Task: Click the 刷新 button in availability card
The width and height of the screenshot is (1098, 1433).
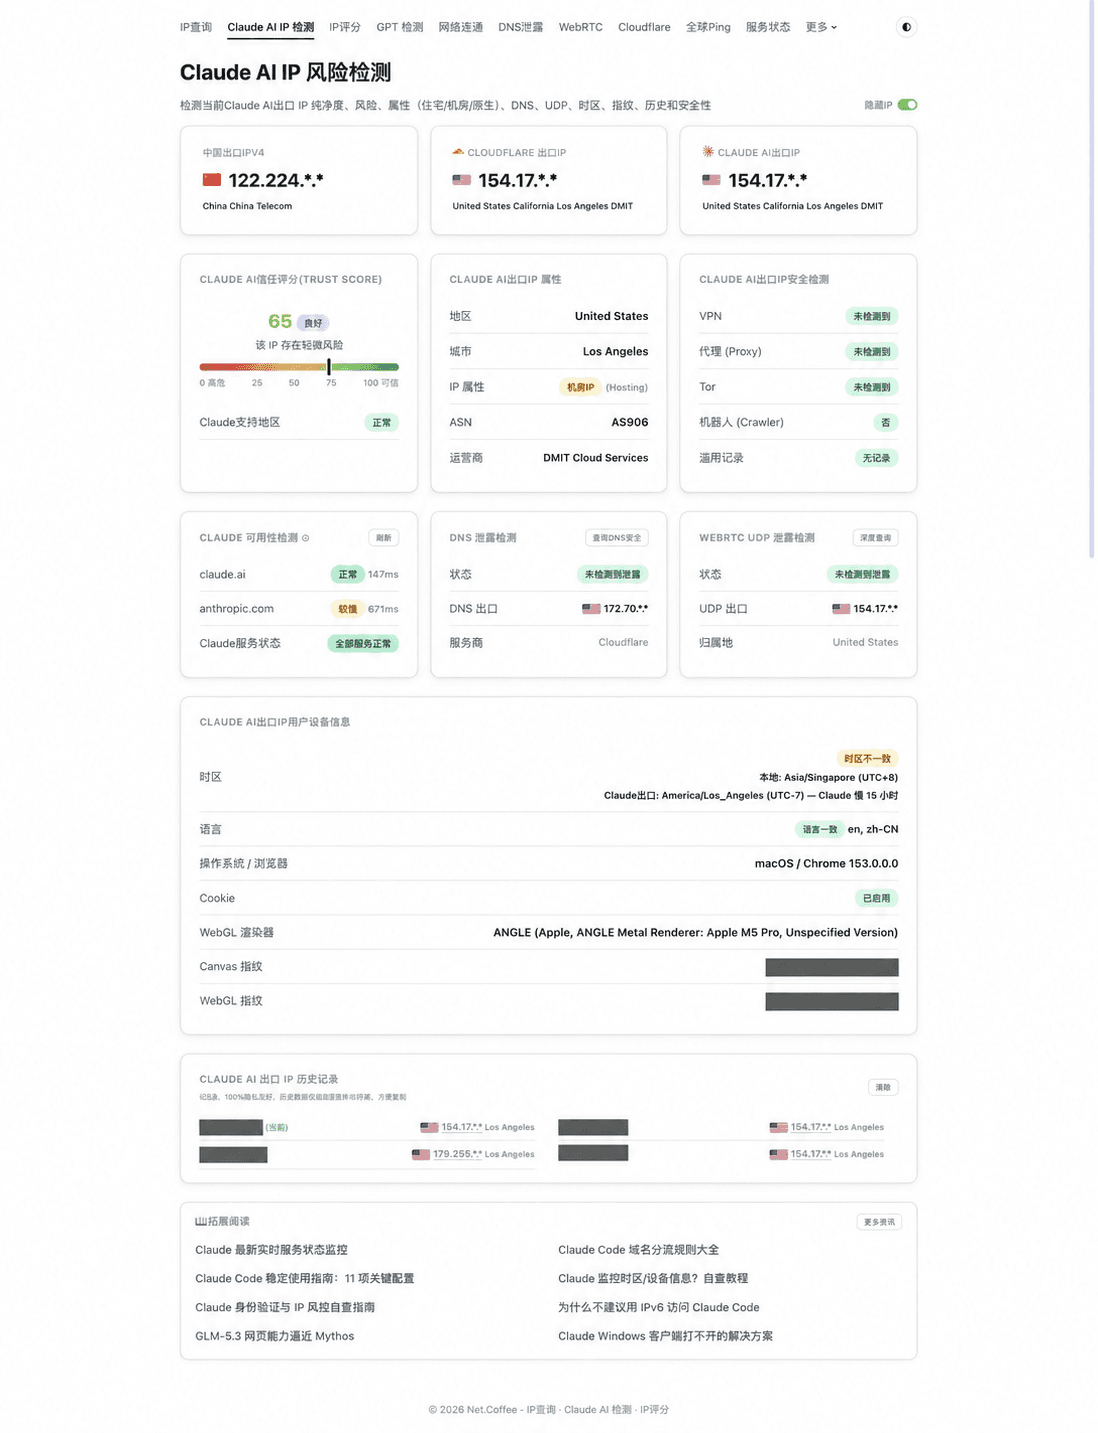Action: click(383, 538)
